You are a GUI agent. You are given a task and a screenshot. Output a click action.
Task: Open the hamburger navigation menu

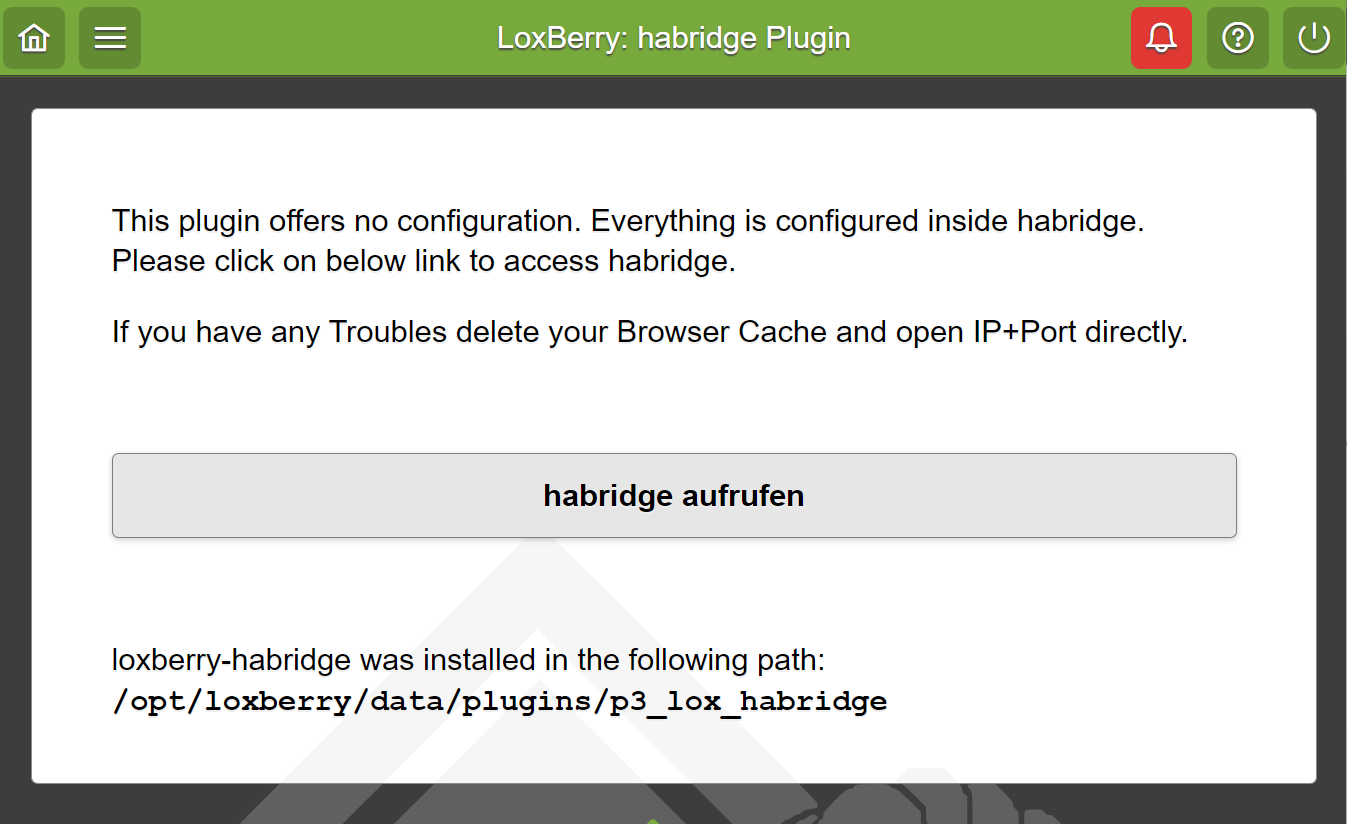click(110, 38)
